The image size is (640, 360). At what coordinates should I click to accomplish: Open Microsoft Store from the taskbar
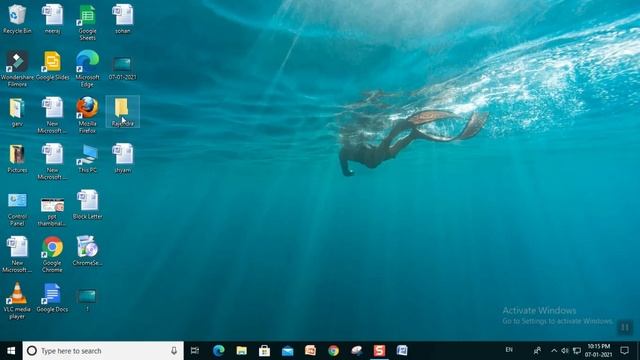click(264, 351)
